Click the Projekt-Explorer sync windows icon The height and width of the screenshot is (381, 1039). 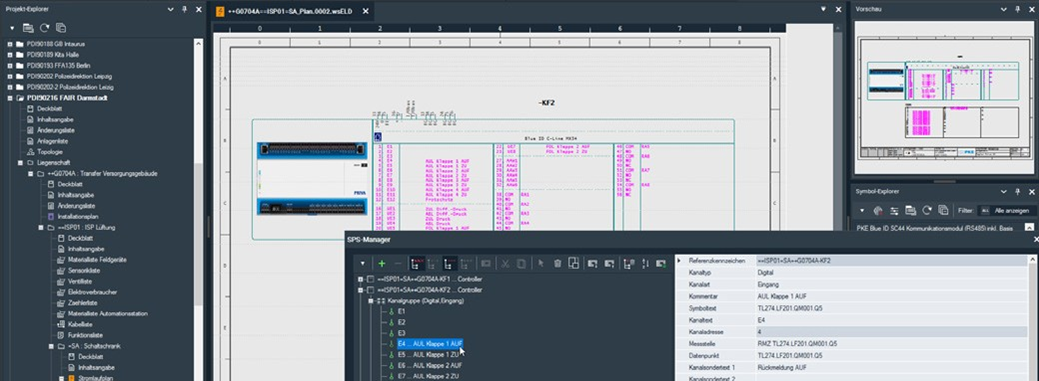(28, 28)
